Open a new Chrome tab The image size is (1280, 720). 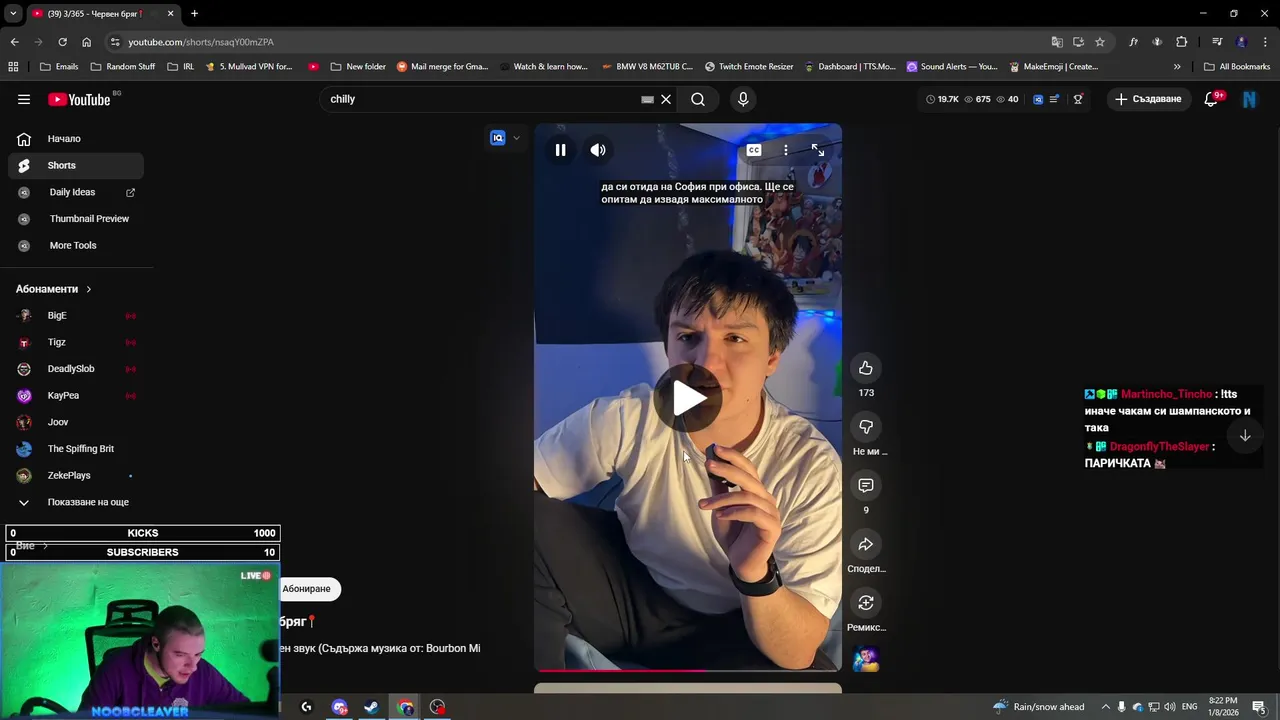coord(194,14)
